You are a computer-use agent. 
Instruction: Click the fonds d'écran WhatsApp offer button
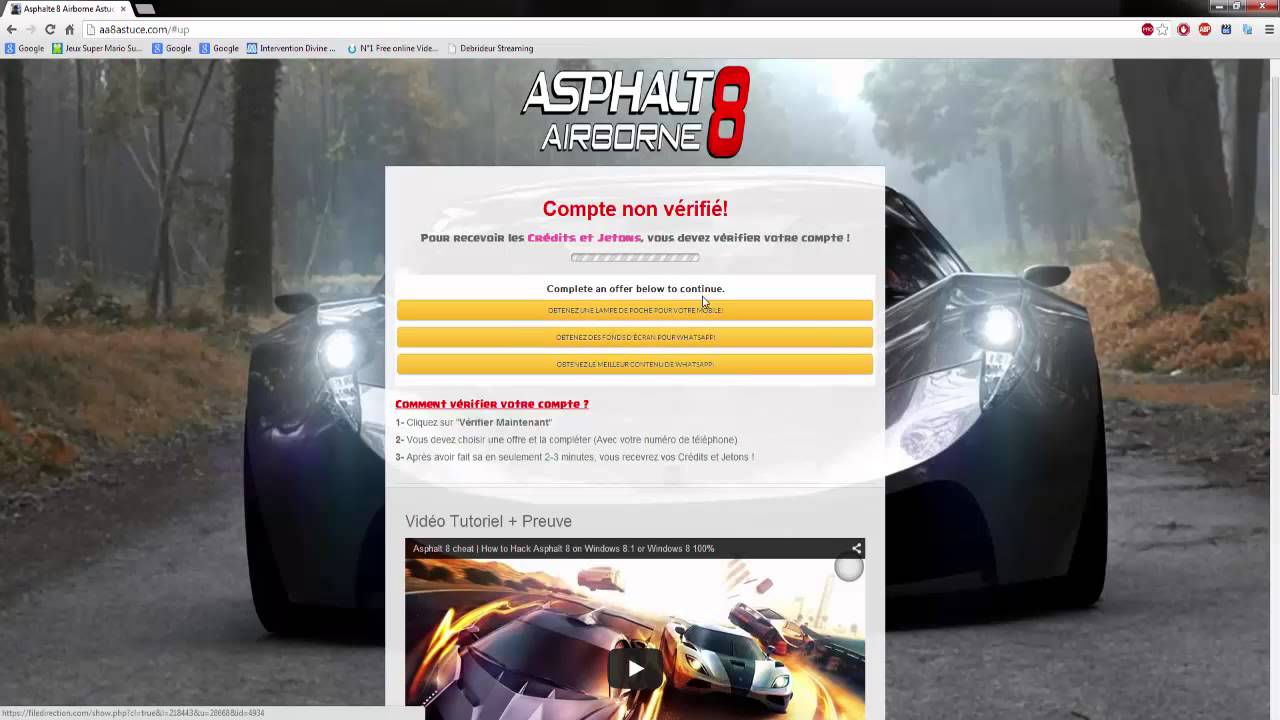click(635, 337)
